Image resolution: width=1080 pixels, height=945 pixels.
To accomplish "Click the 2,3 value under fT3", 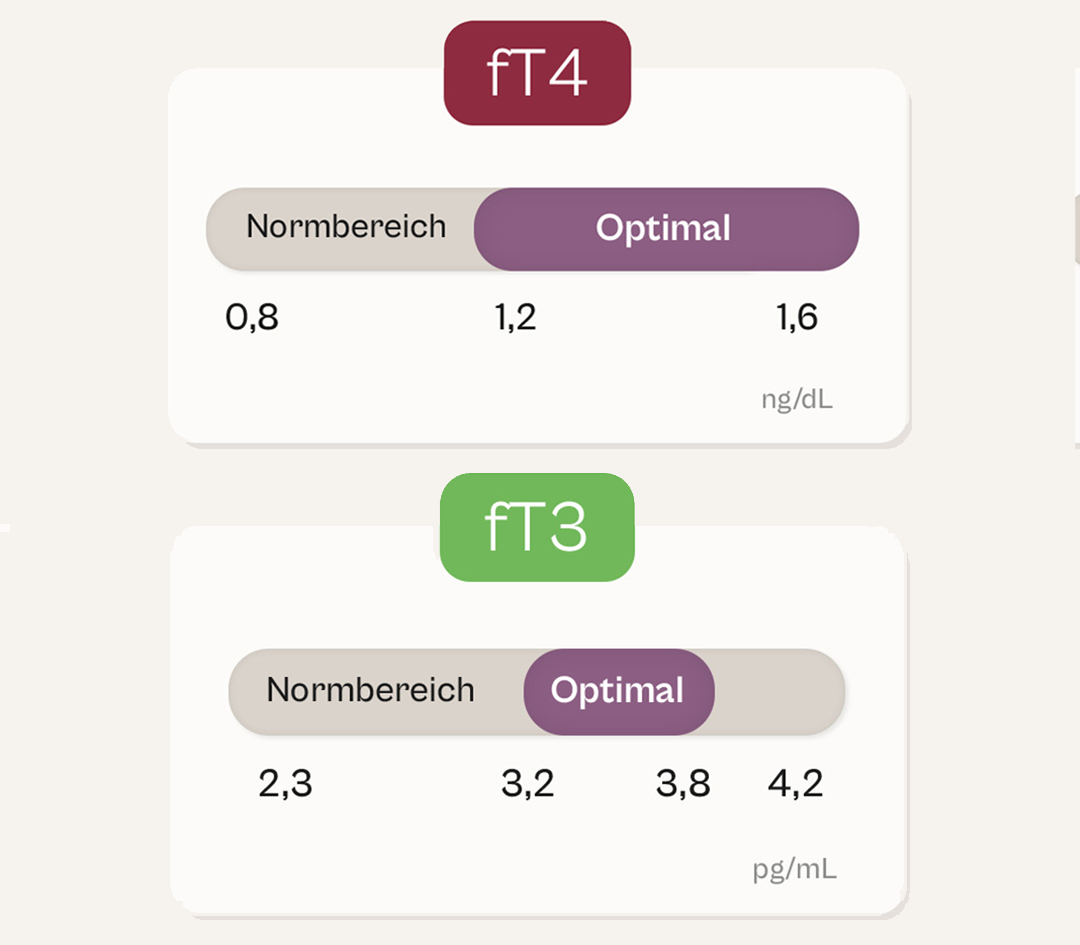I will (285, 784).
